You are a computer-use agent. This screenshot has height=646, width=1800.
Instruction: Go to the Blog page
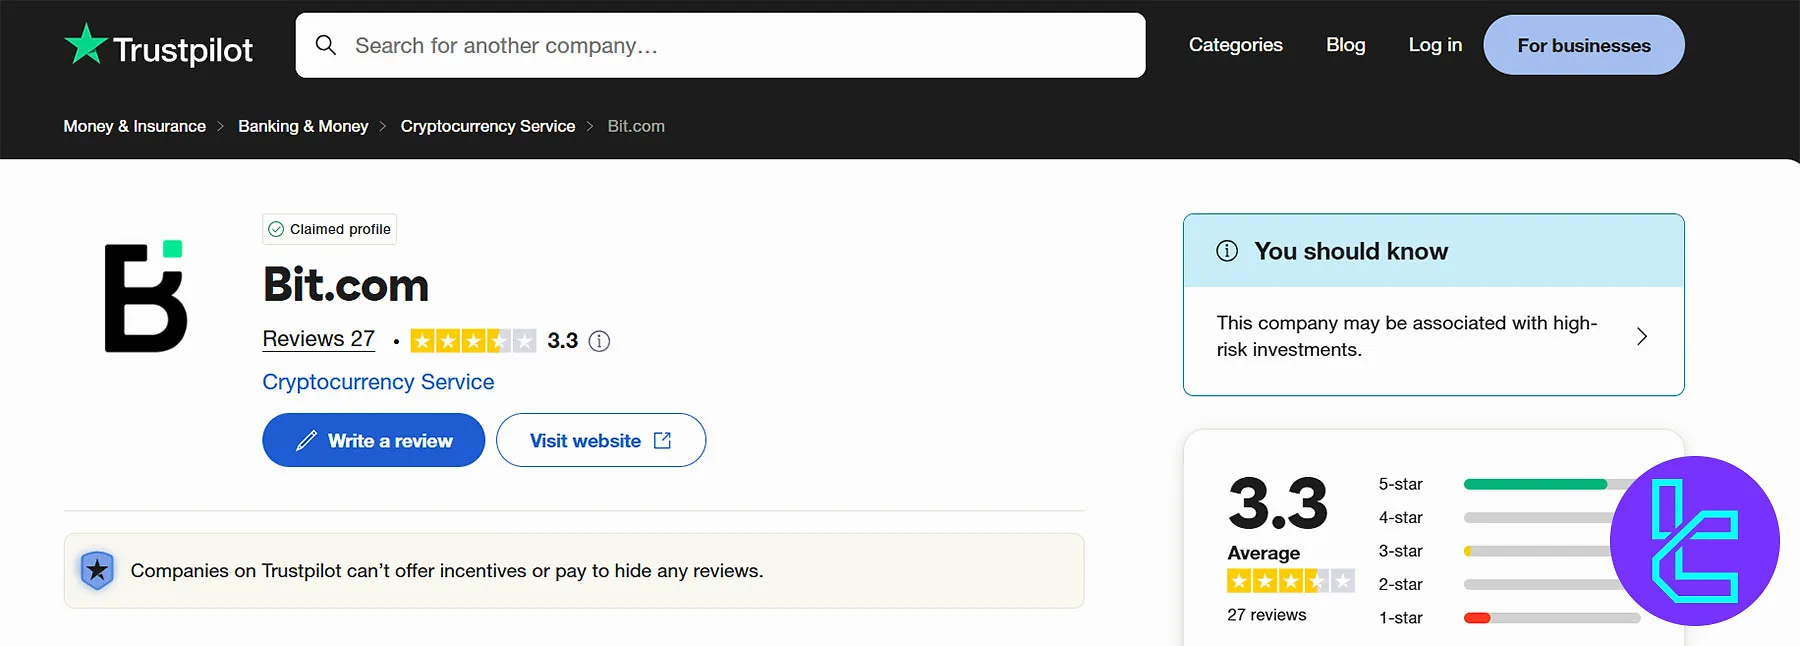click(1345, 45)
